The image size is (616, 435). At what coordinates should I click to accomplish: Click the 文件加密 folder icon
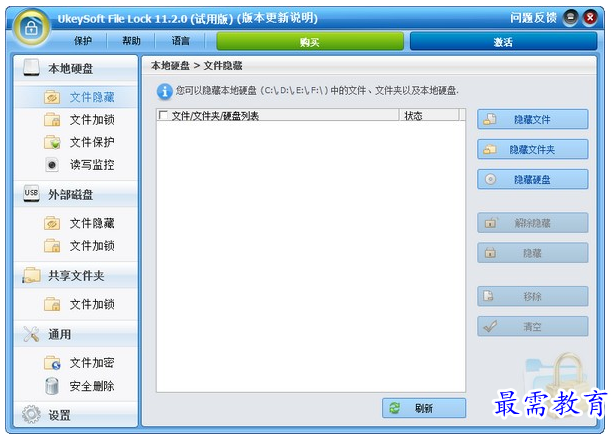(x=52, y=363)
